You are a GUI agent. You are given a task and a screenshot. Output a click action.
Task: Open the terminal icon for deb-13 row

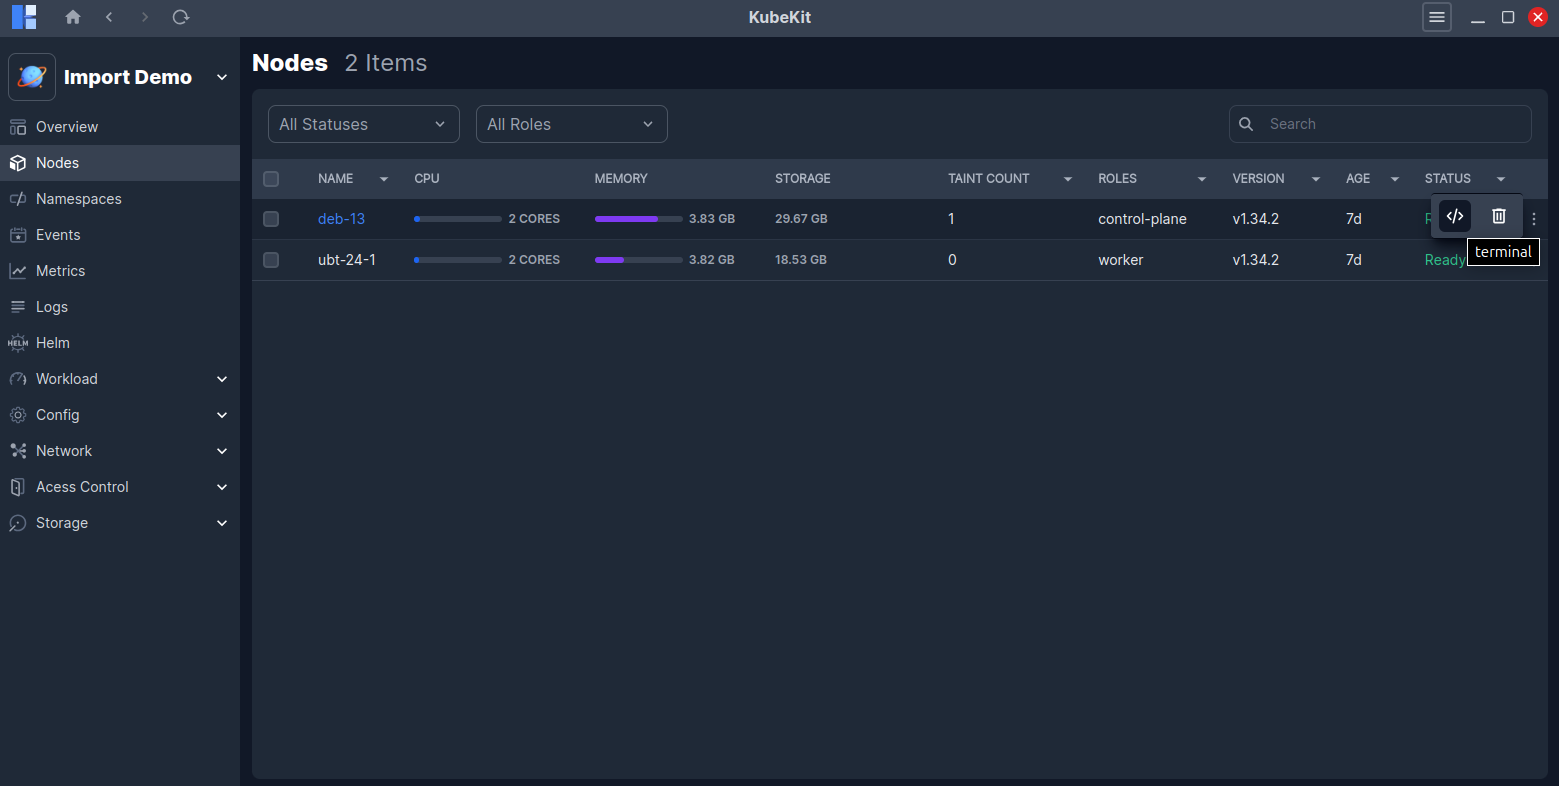point(1453,216)
